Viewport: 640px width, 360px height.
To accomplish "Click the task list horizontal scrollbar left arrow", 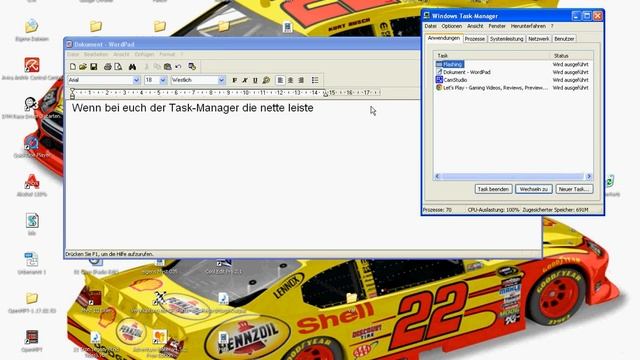I will pyautogui.click(x=438, y=176).
